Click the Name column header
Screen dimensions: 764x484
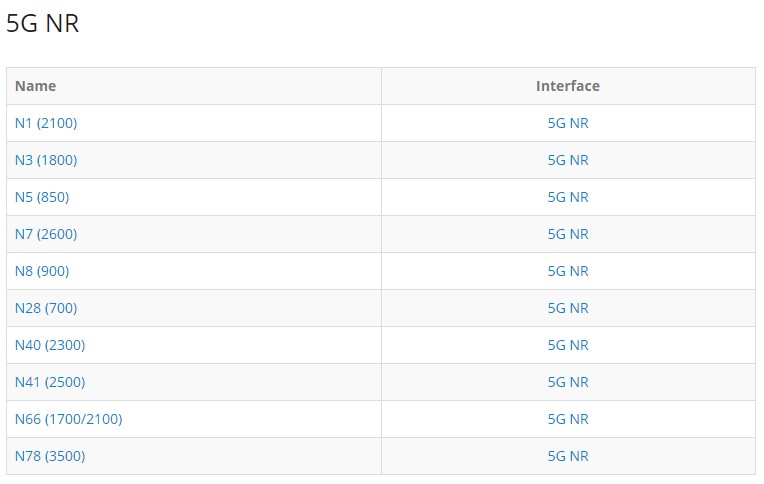[x=35, y=86]
